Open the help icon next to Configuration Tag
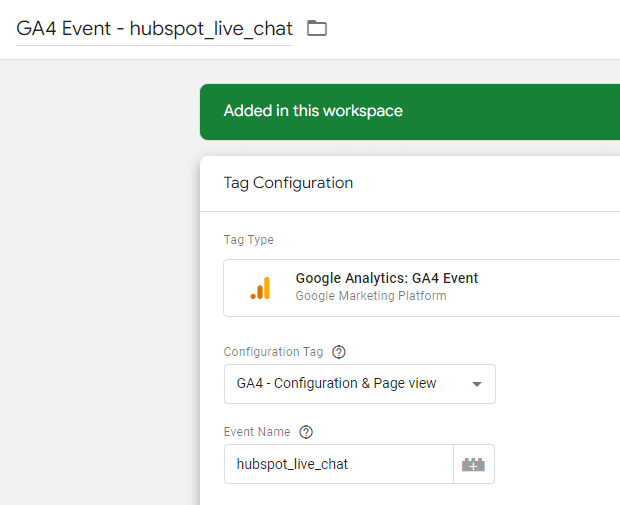The image size is (620, 505). pos(339,352)
